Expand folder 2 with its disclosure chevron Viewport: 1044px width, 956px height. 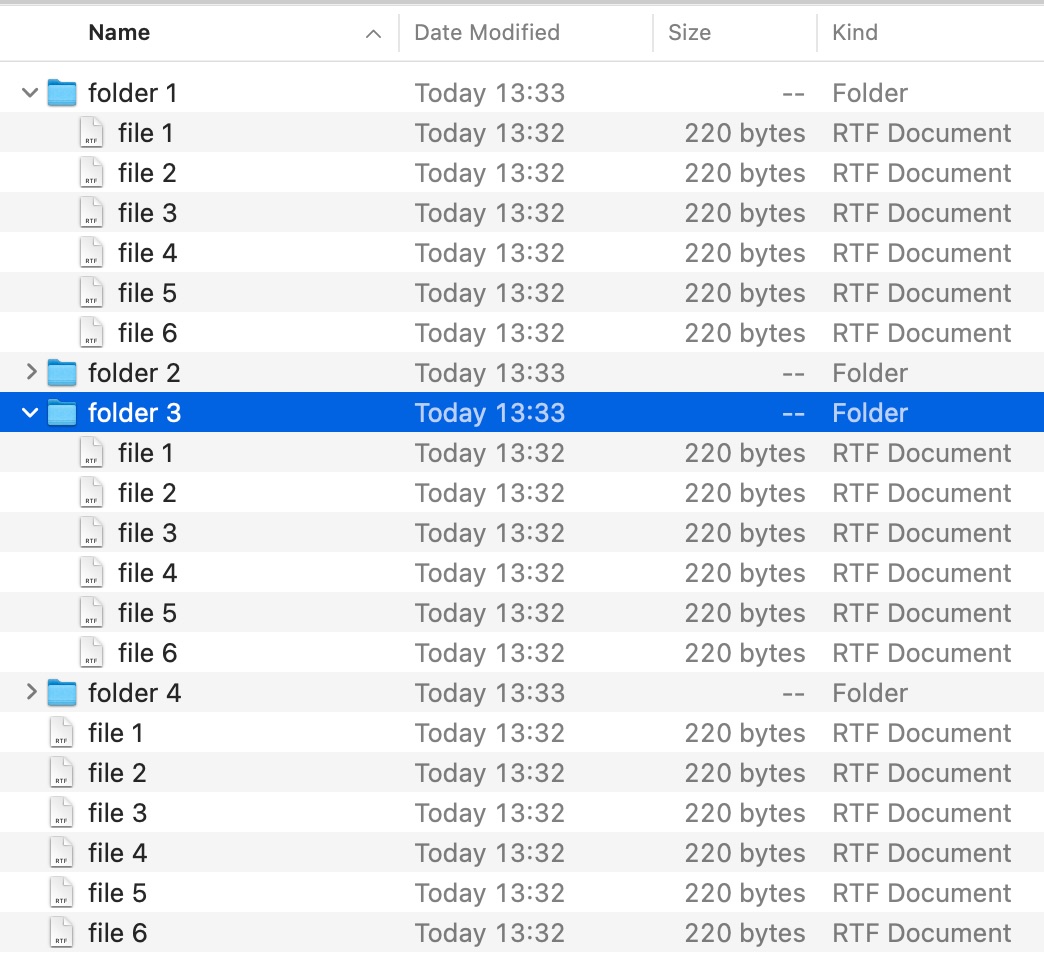click(30, 373)
